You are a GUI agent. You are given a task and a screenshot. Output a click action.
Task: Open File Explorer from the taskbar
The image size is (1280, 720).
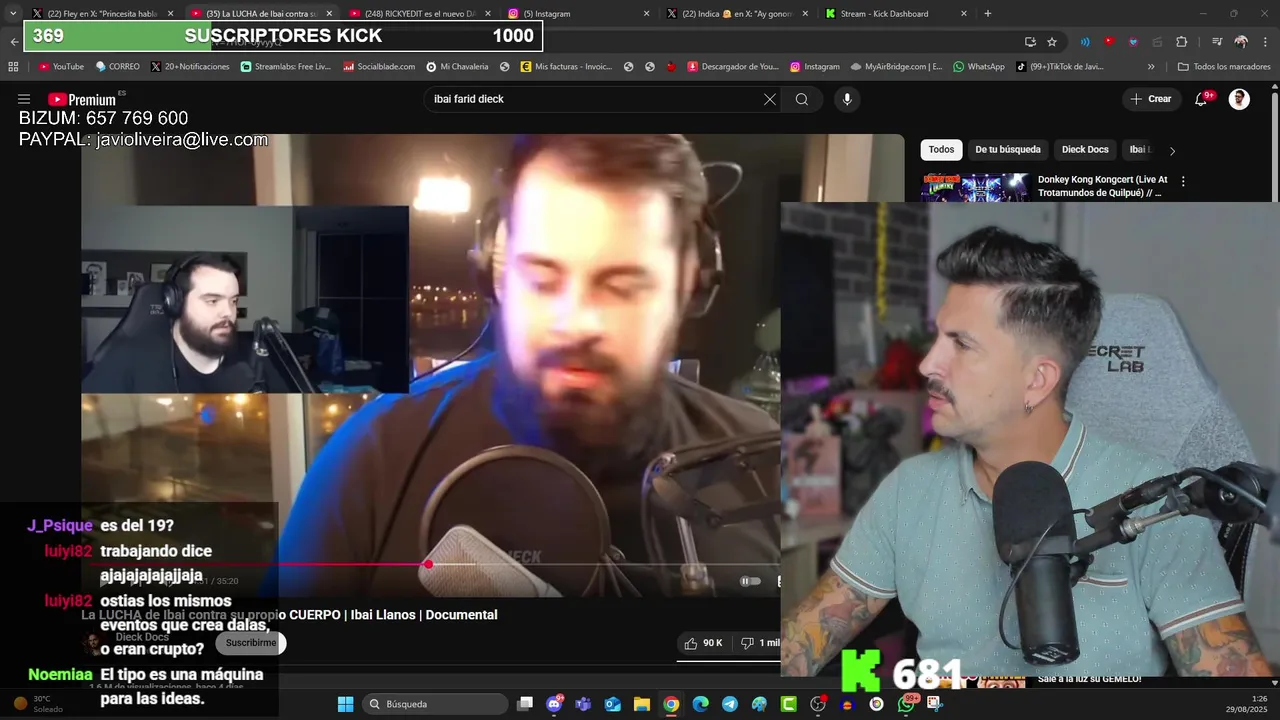(642, 704)
